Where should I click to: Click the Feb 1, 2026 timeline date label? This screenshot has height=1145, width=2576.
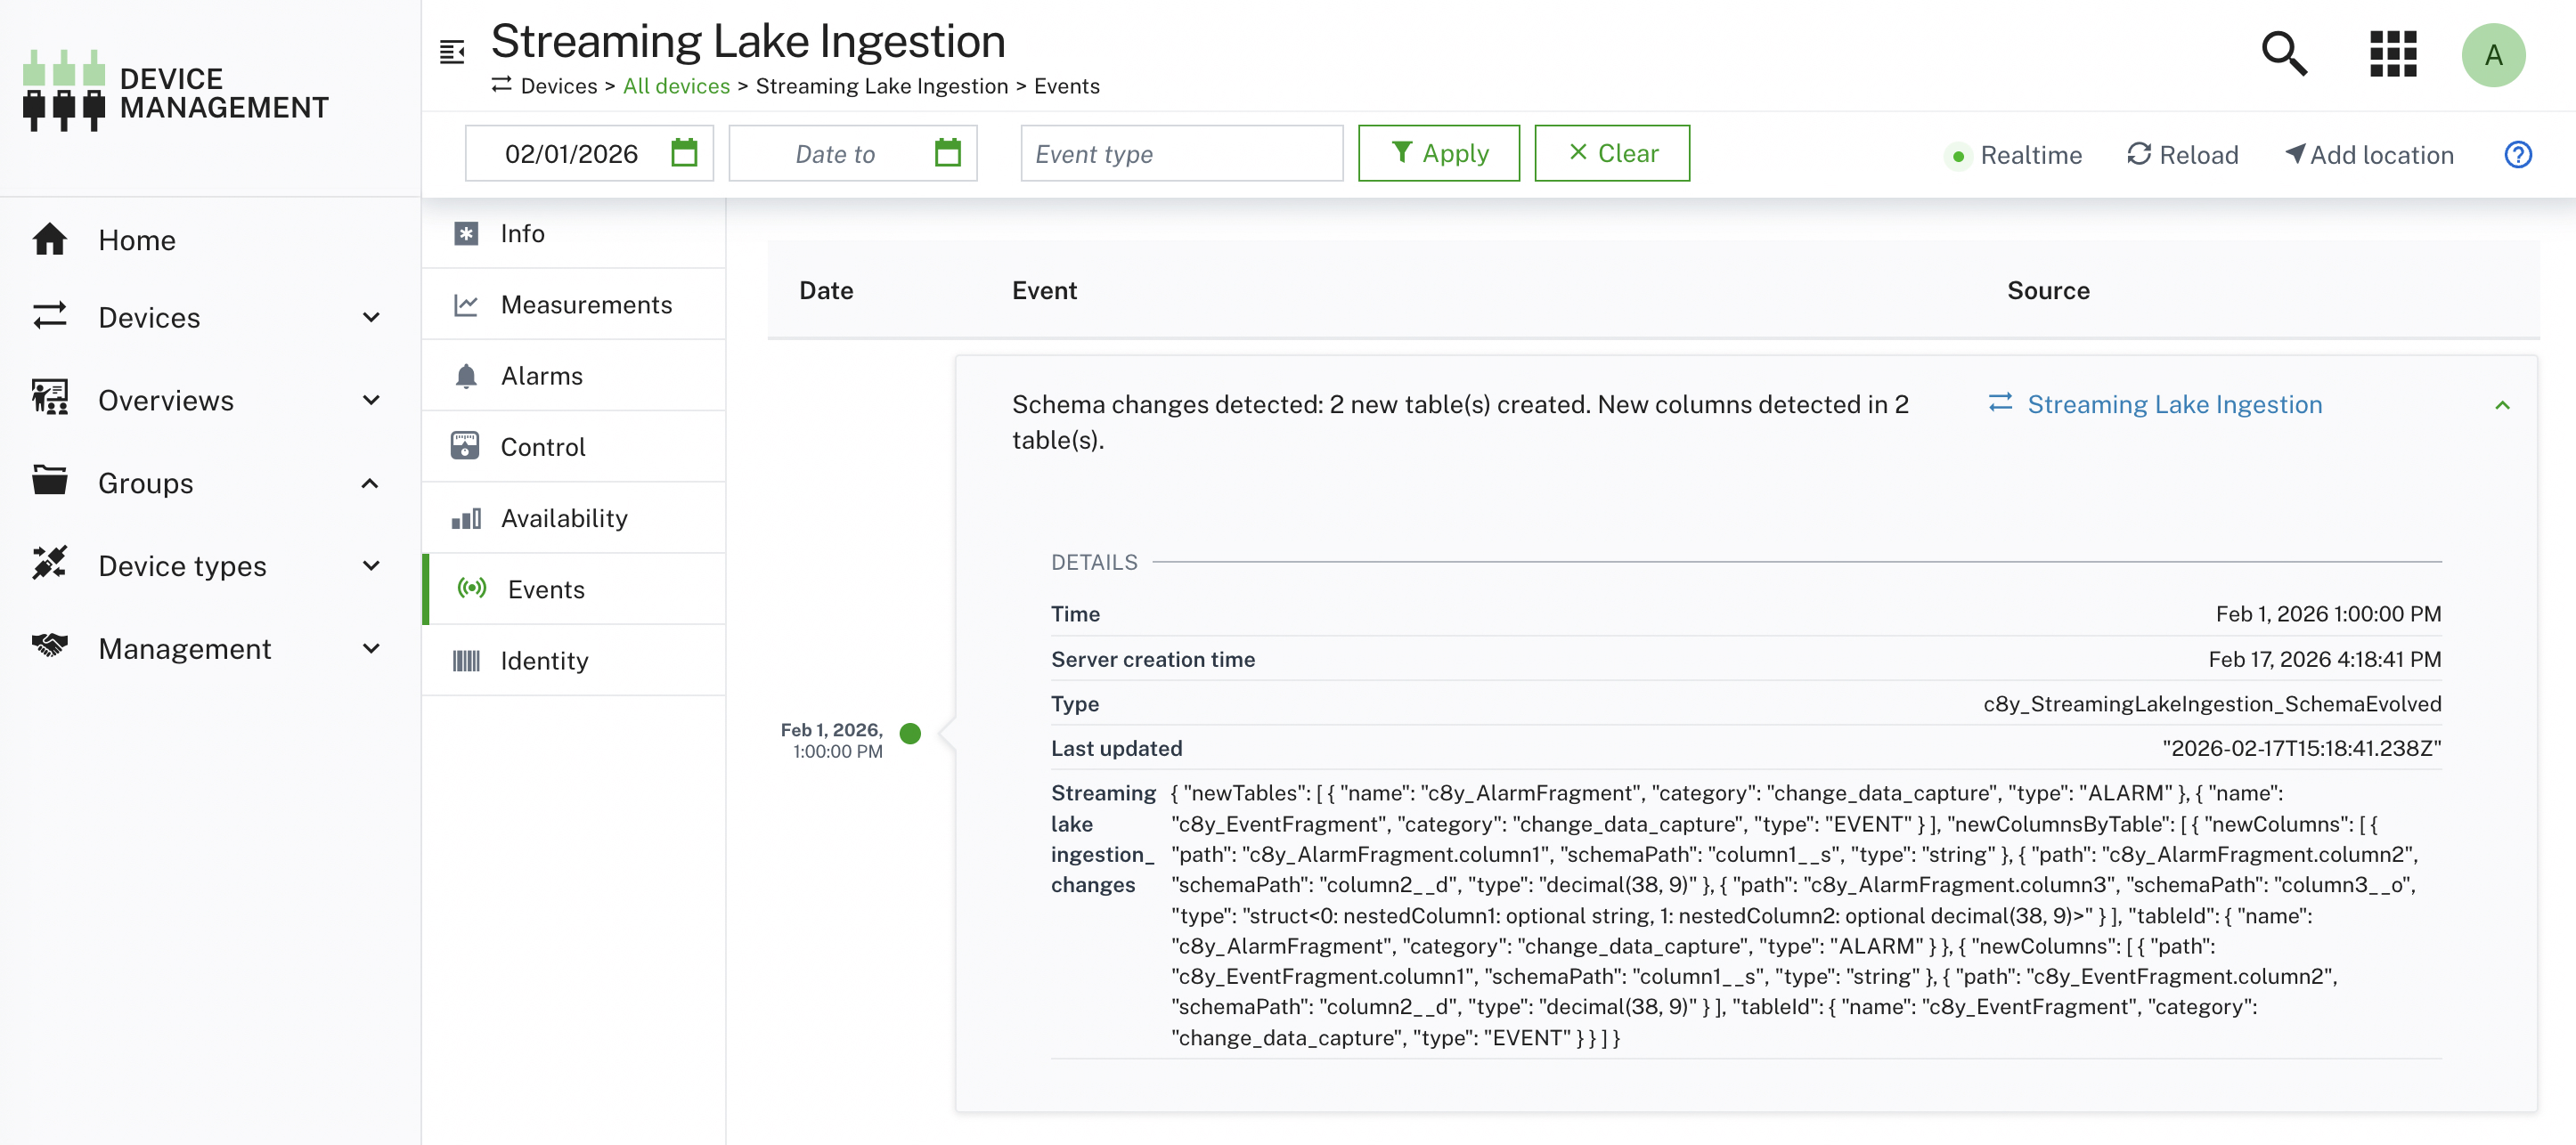tap(831, 741)
